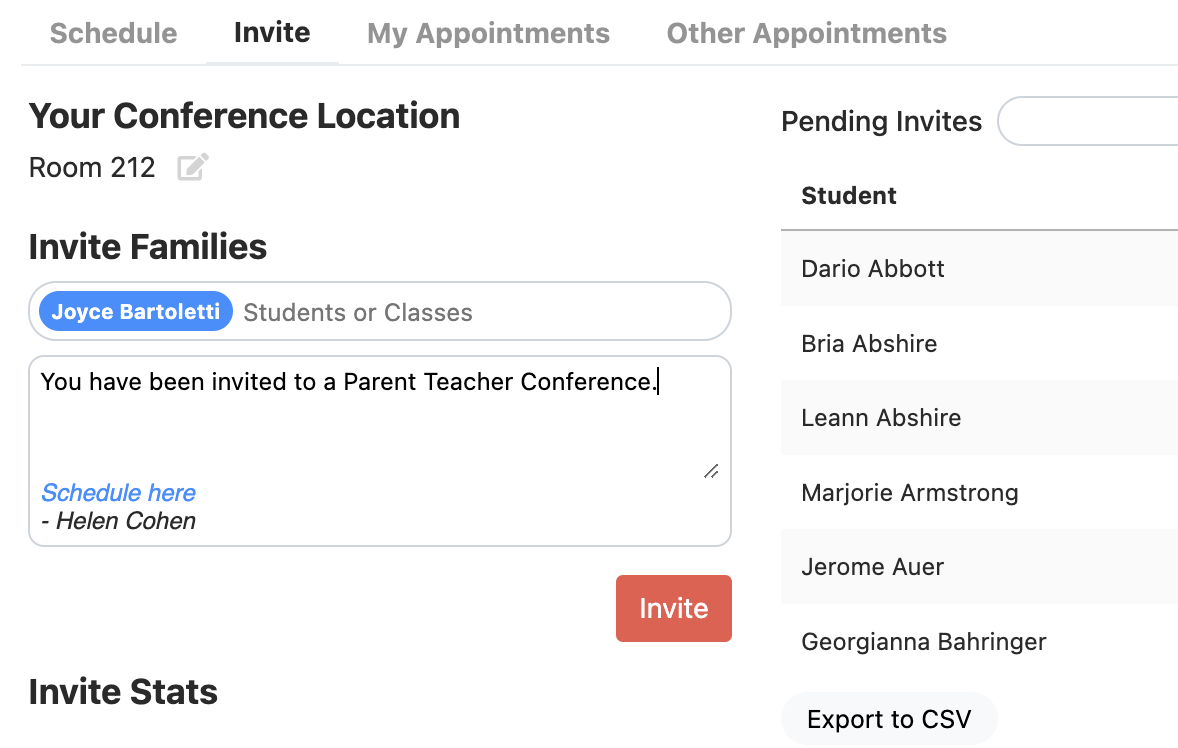This screenshot has width=1178, height=748.
Task: Click the Joyce Bartoletti recipient chip
Action: (x=134, y=311)
